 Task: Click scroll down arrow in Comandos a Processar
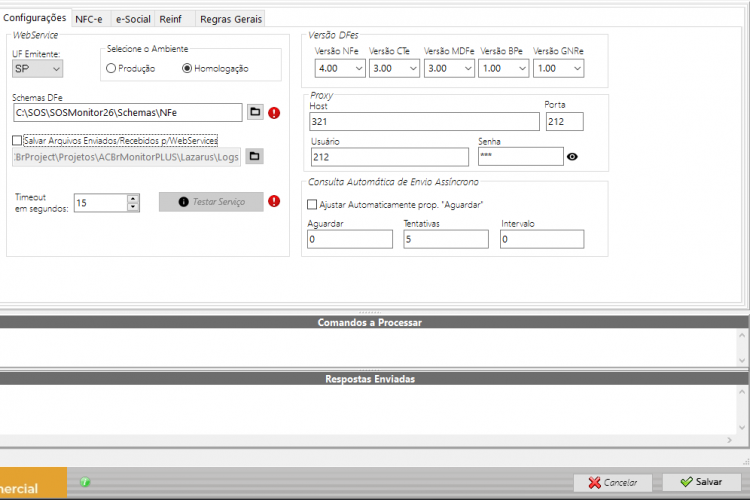(x=742, y=360)
